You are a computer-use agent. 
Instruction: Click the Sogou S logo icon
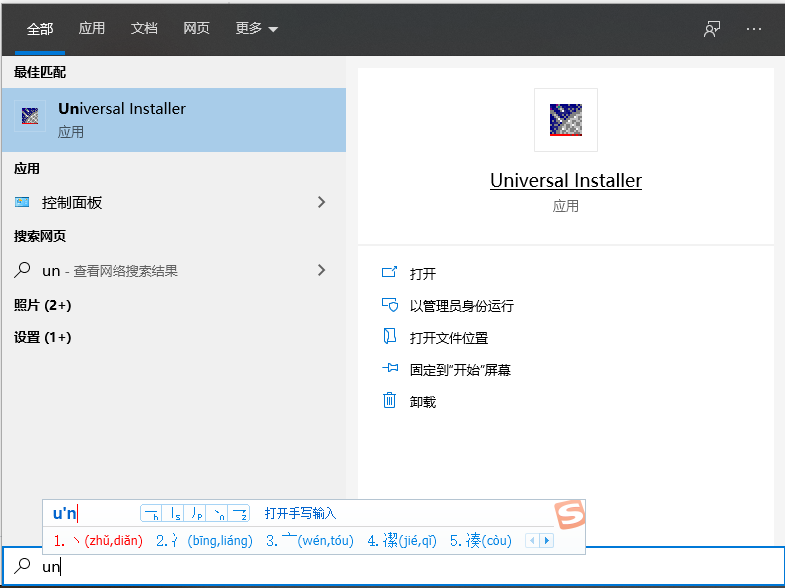[x=570, y=514]
